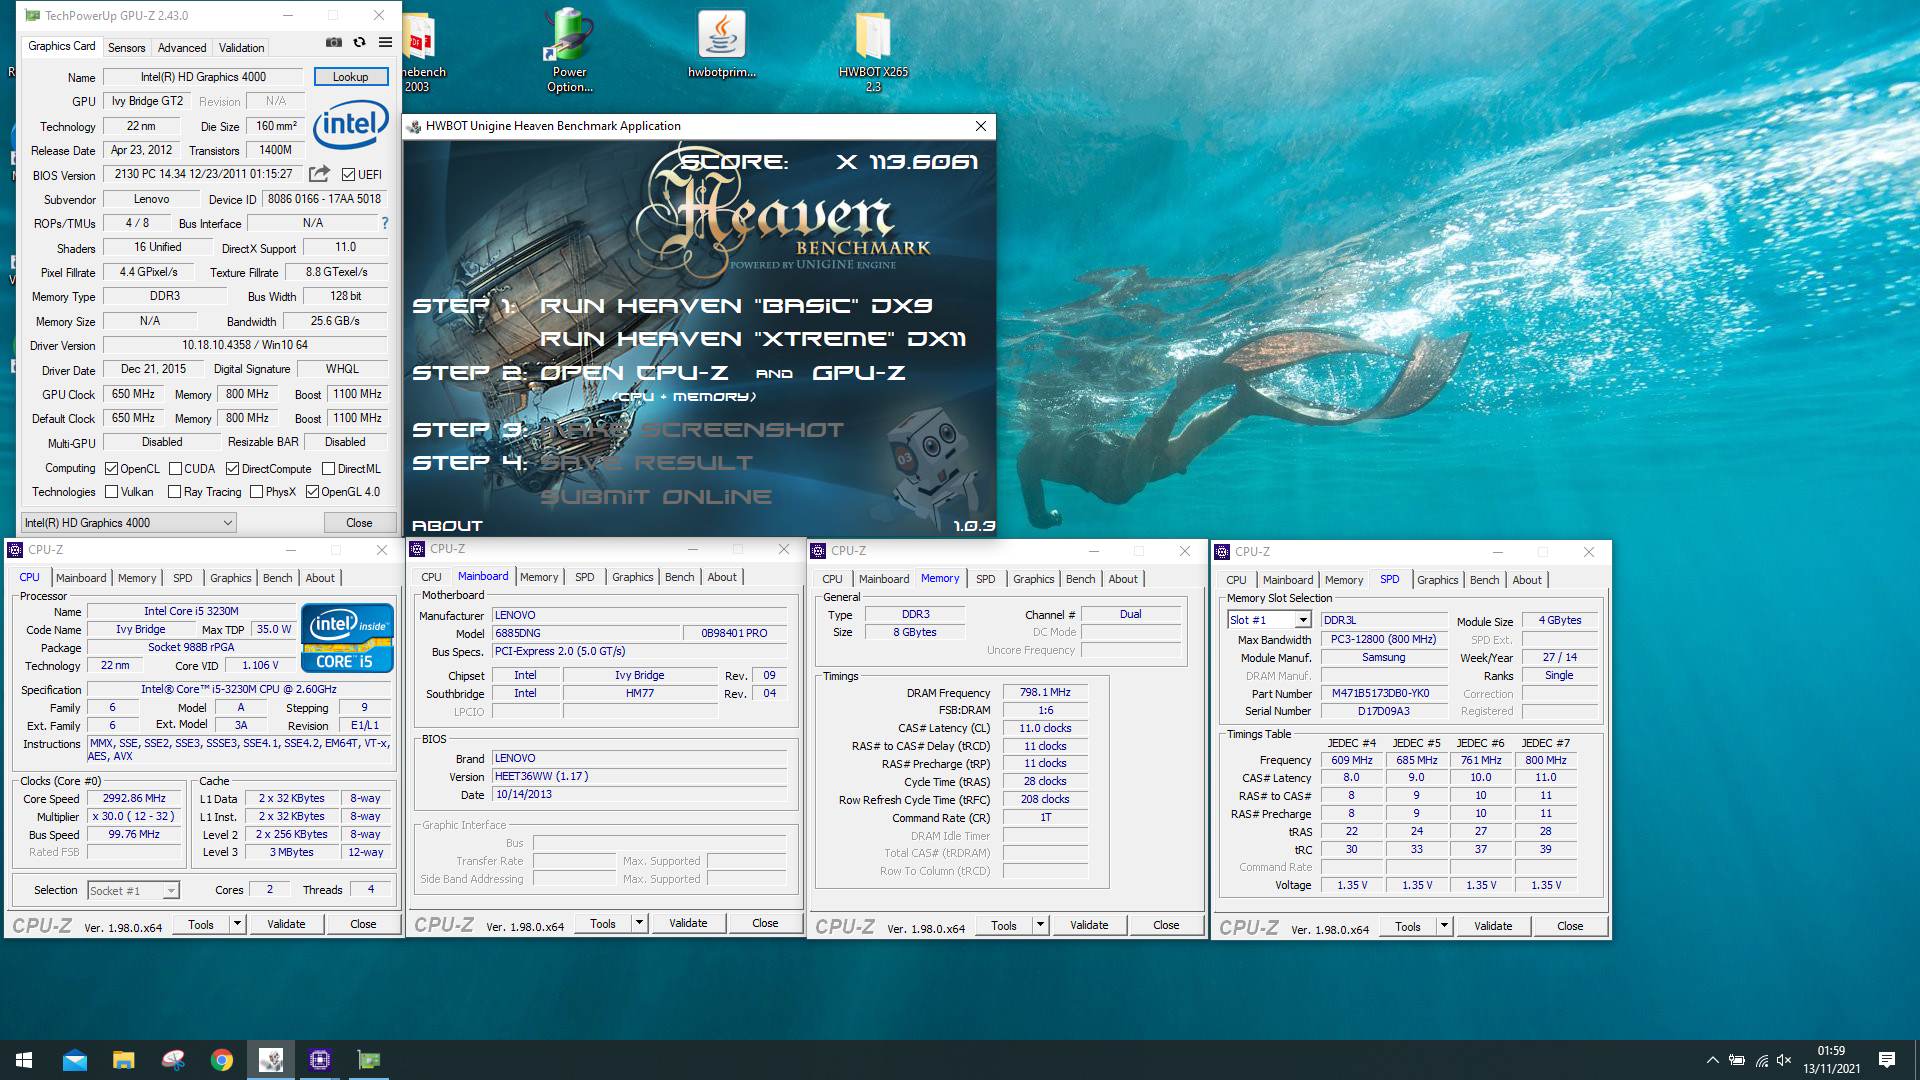Open About tab in CPU-Z SPD window
Viewport: 1920px width, 1080px height.
pyautogui.click(x=1526, y=580)
